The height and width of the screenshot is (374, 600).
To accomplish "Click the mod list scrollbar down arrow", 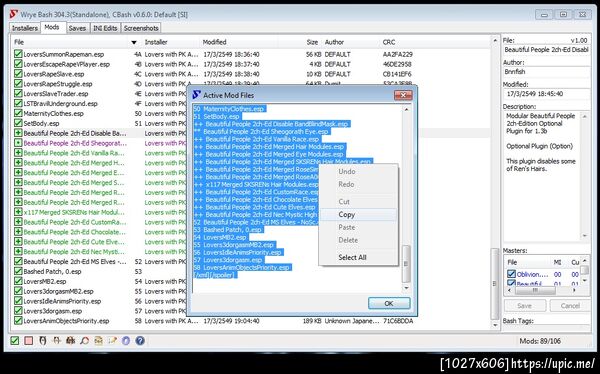I will 495,325.
